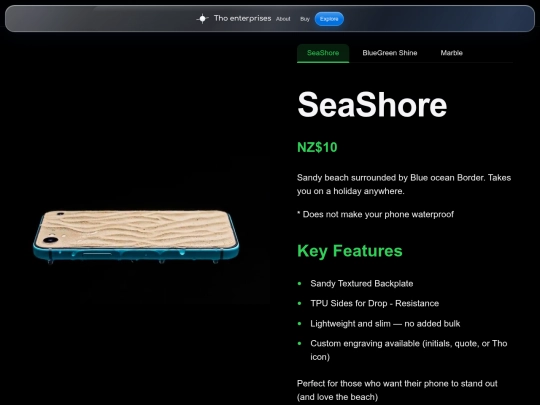This screenshot has height=405, width=540.
Task: Go to the About page
Action: point(283,19)
